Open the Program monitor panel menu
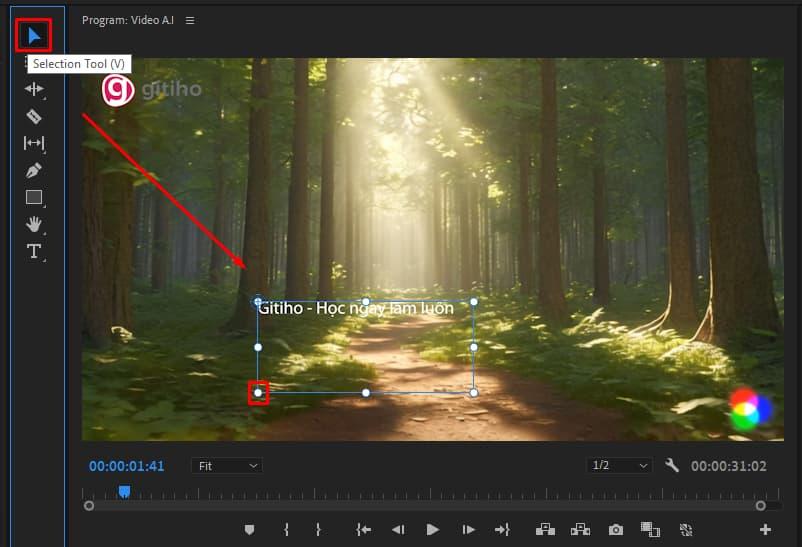This screenshot has width=802, height=547. pyautogui.click(x=190, y=20)
